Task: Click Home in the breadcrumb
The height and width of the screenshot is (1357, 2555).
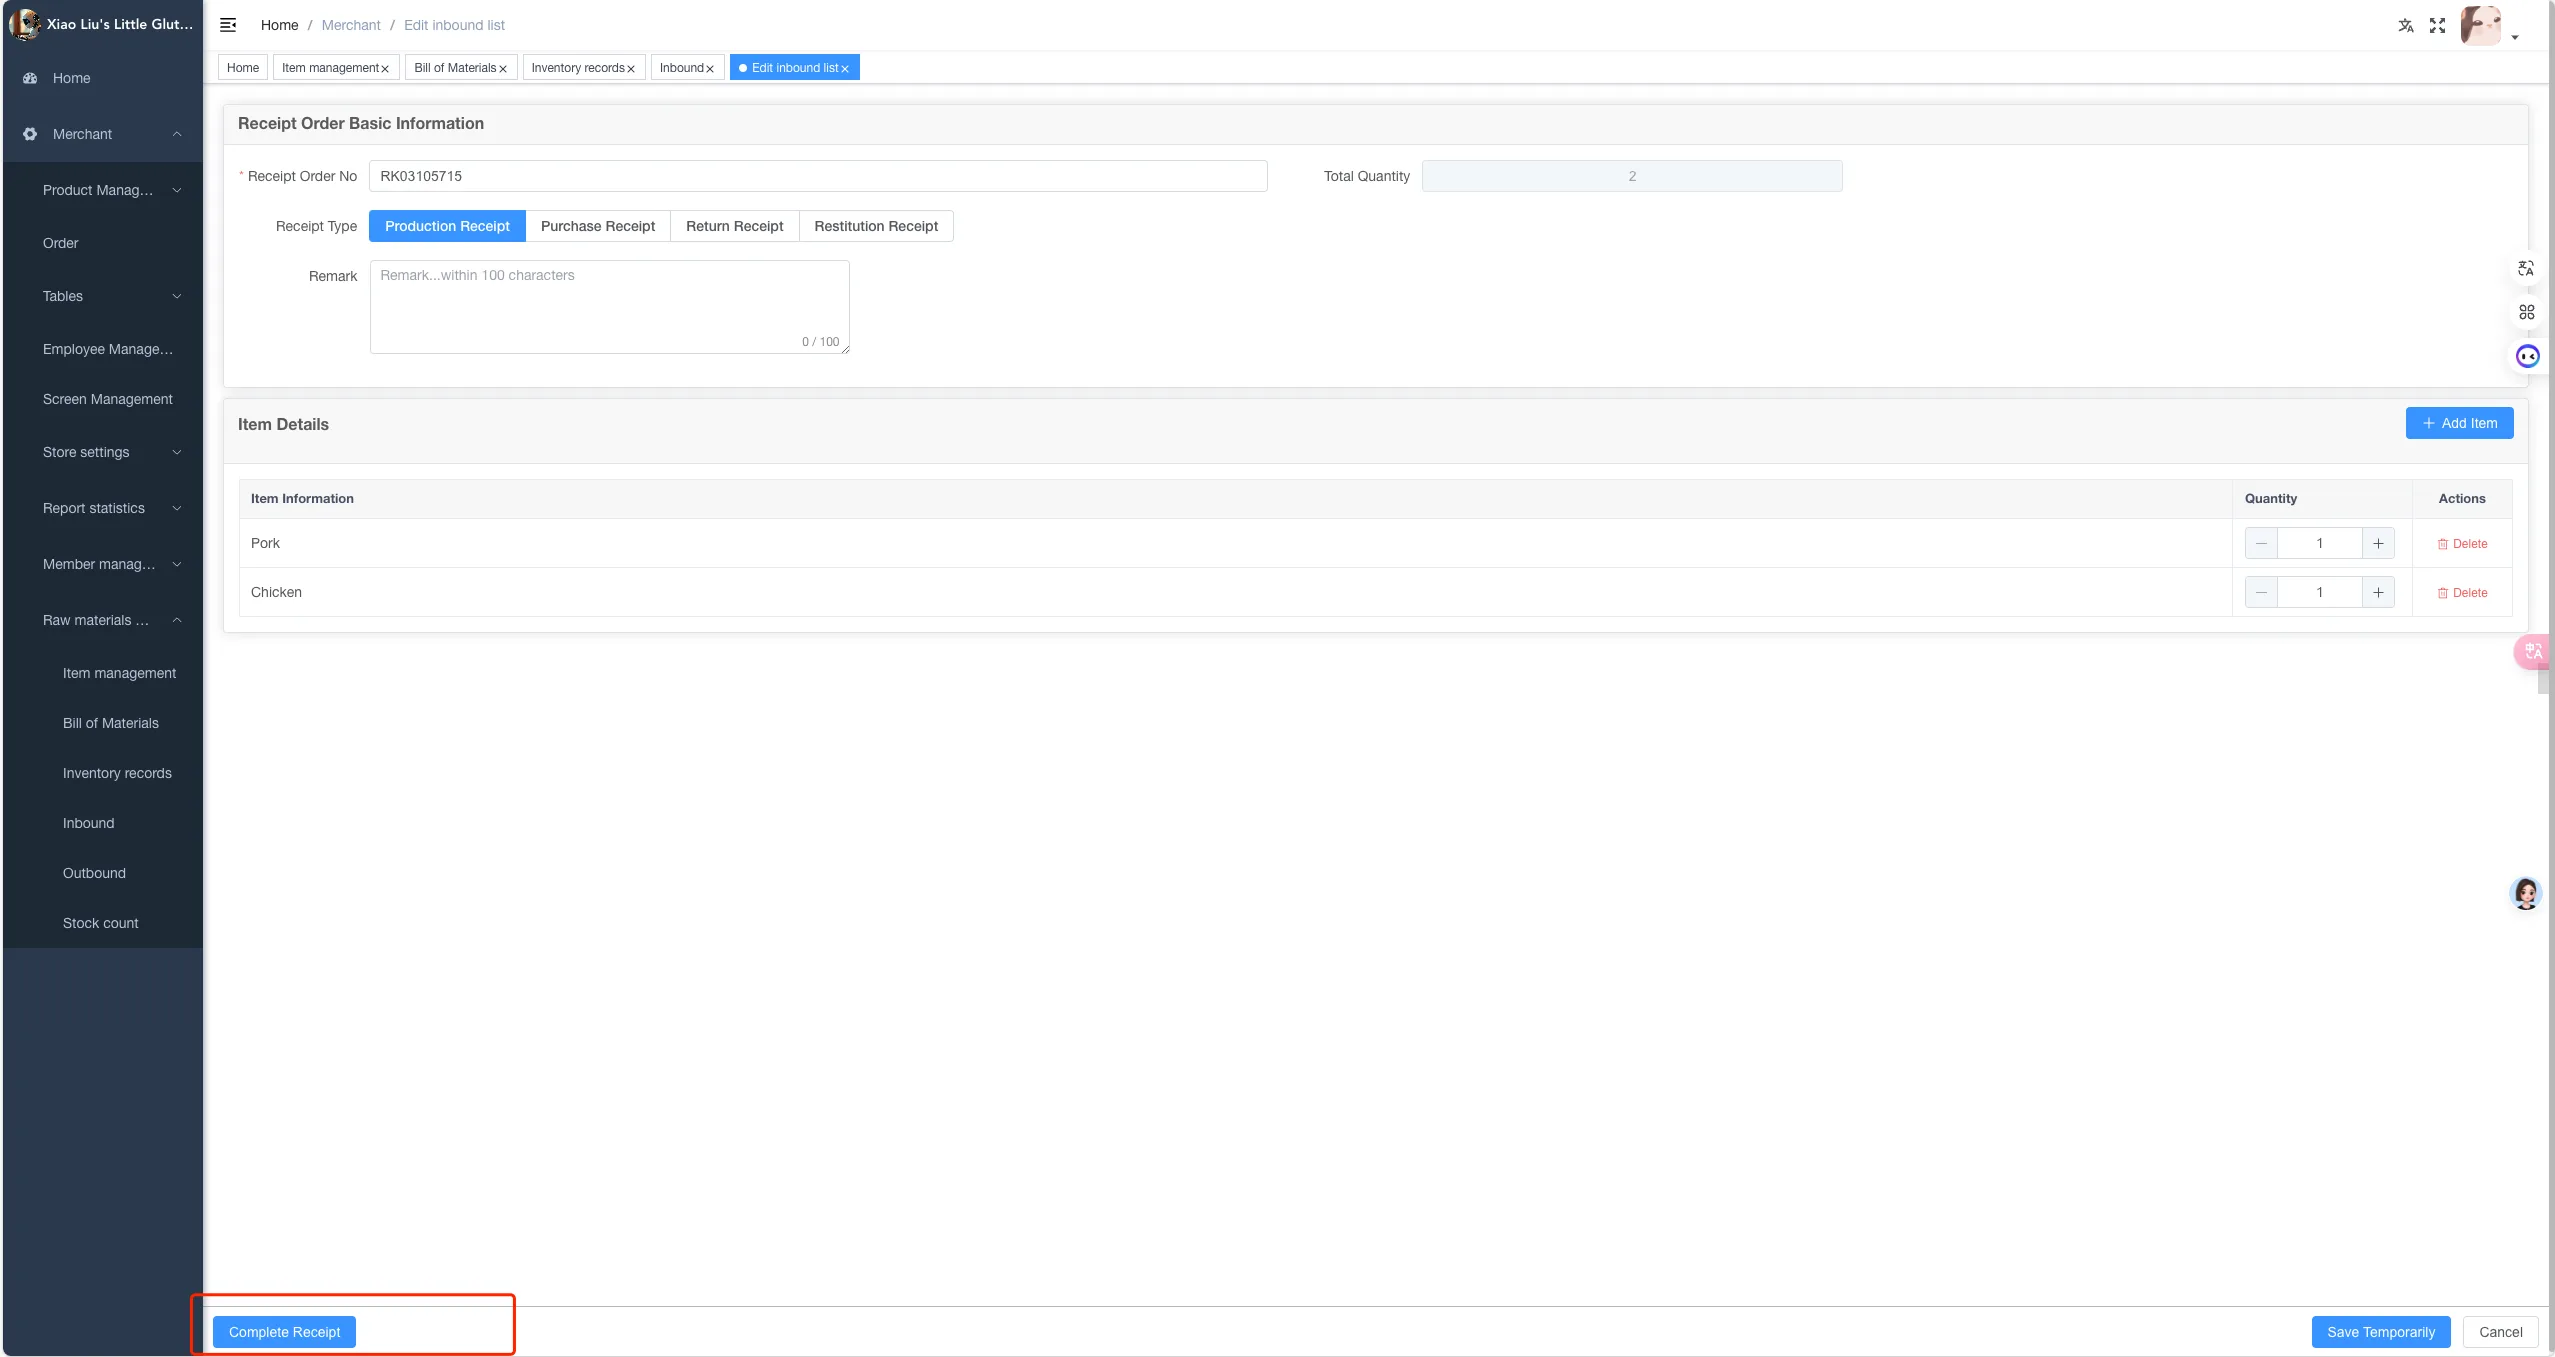Action: point(279,25)
